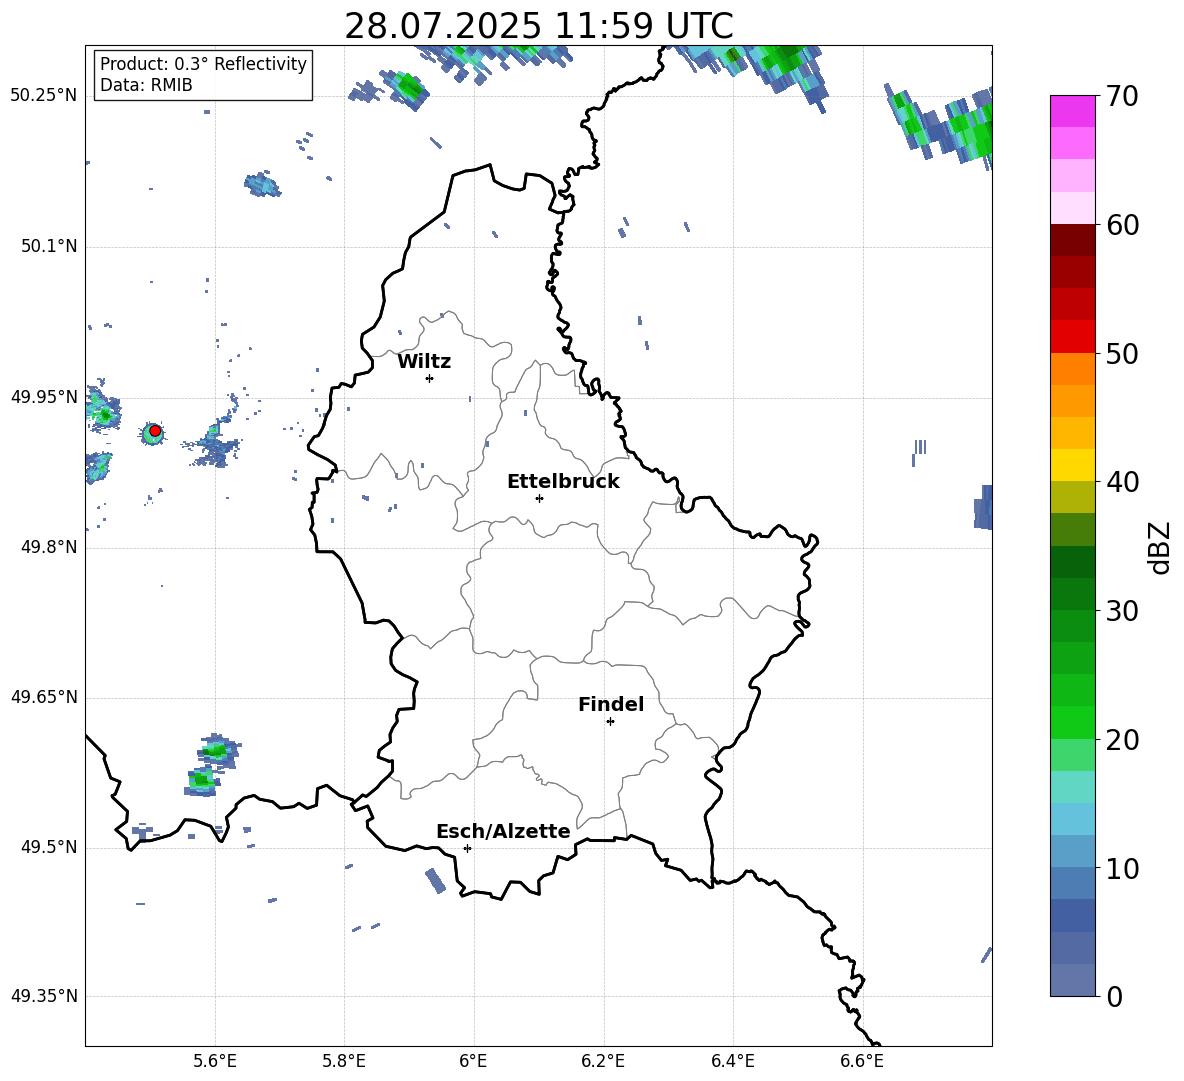Viewport: 1184px width, 1081px height.
Task: Select the title 28.07.2025 11:59 UTC
Action: coord(539,26)
